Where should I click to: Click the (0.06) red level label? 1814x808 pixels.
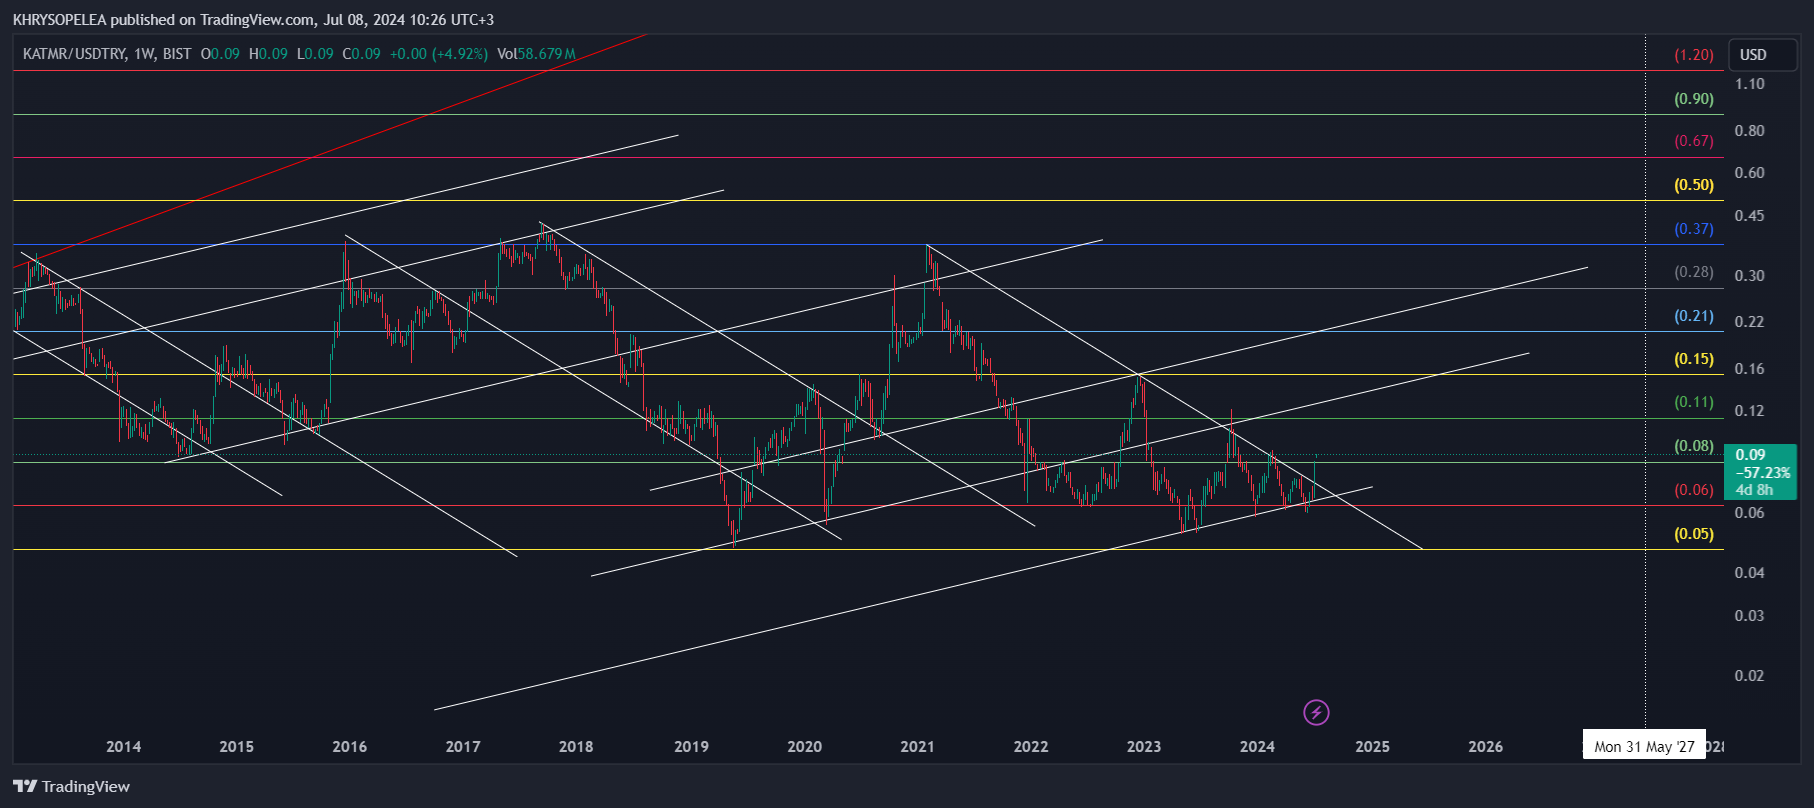1694,490
